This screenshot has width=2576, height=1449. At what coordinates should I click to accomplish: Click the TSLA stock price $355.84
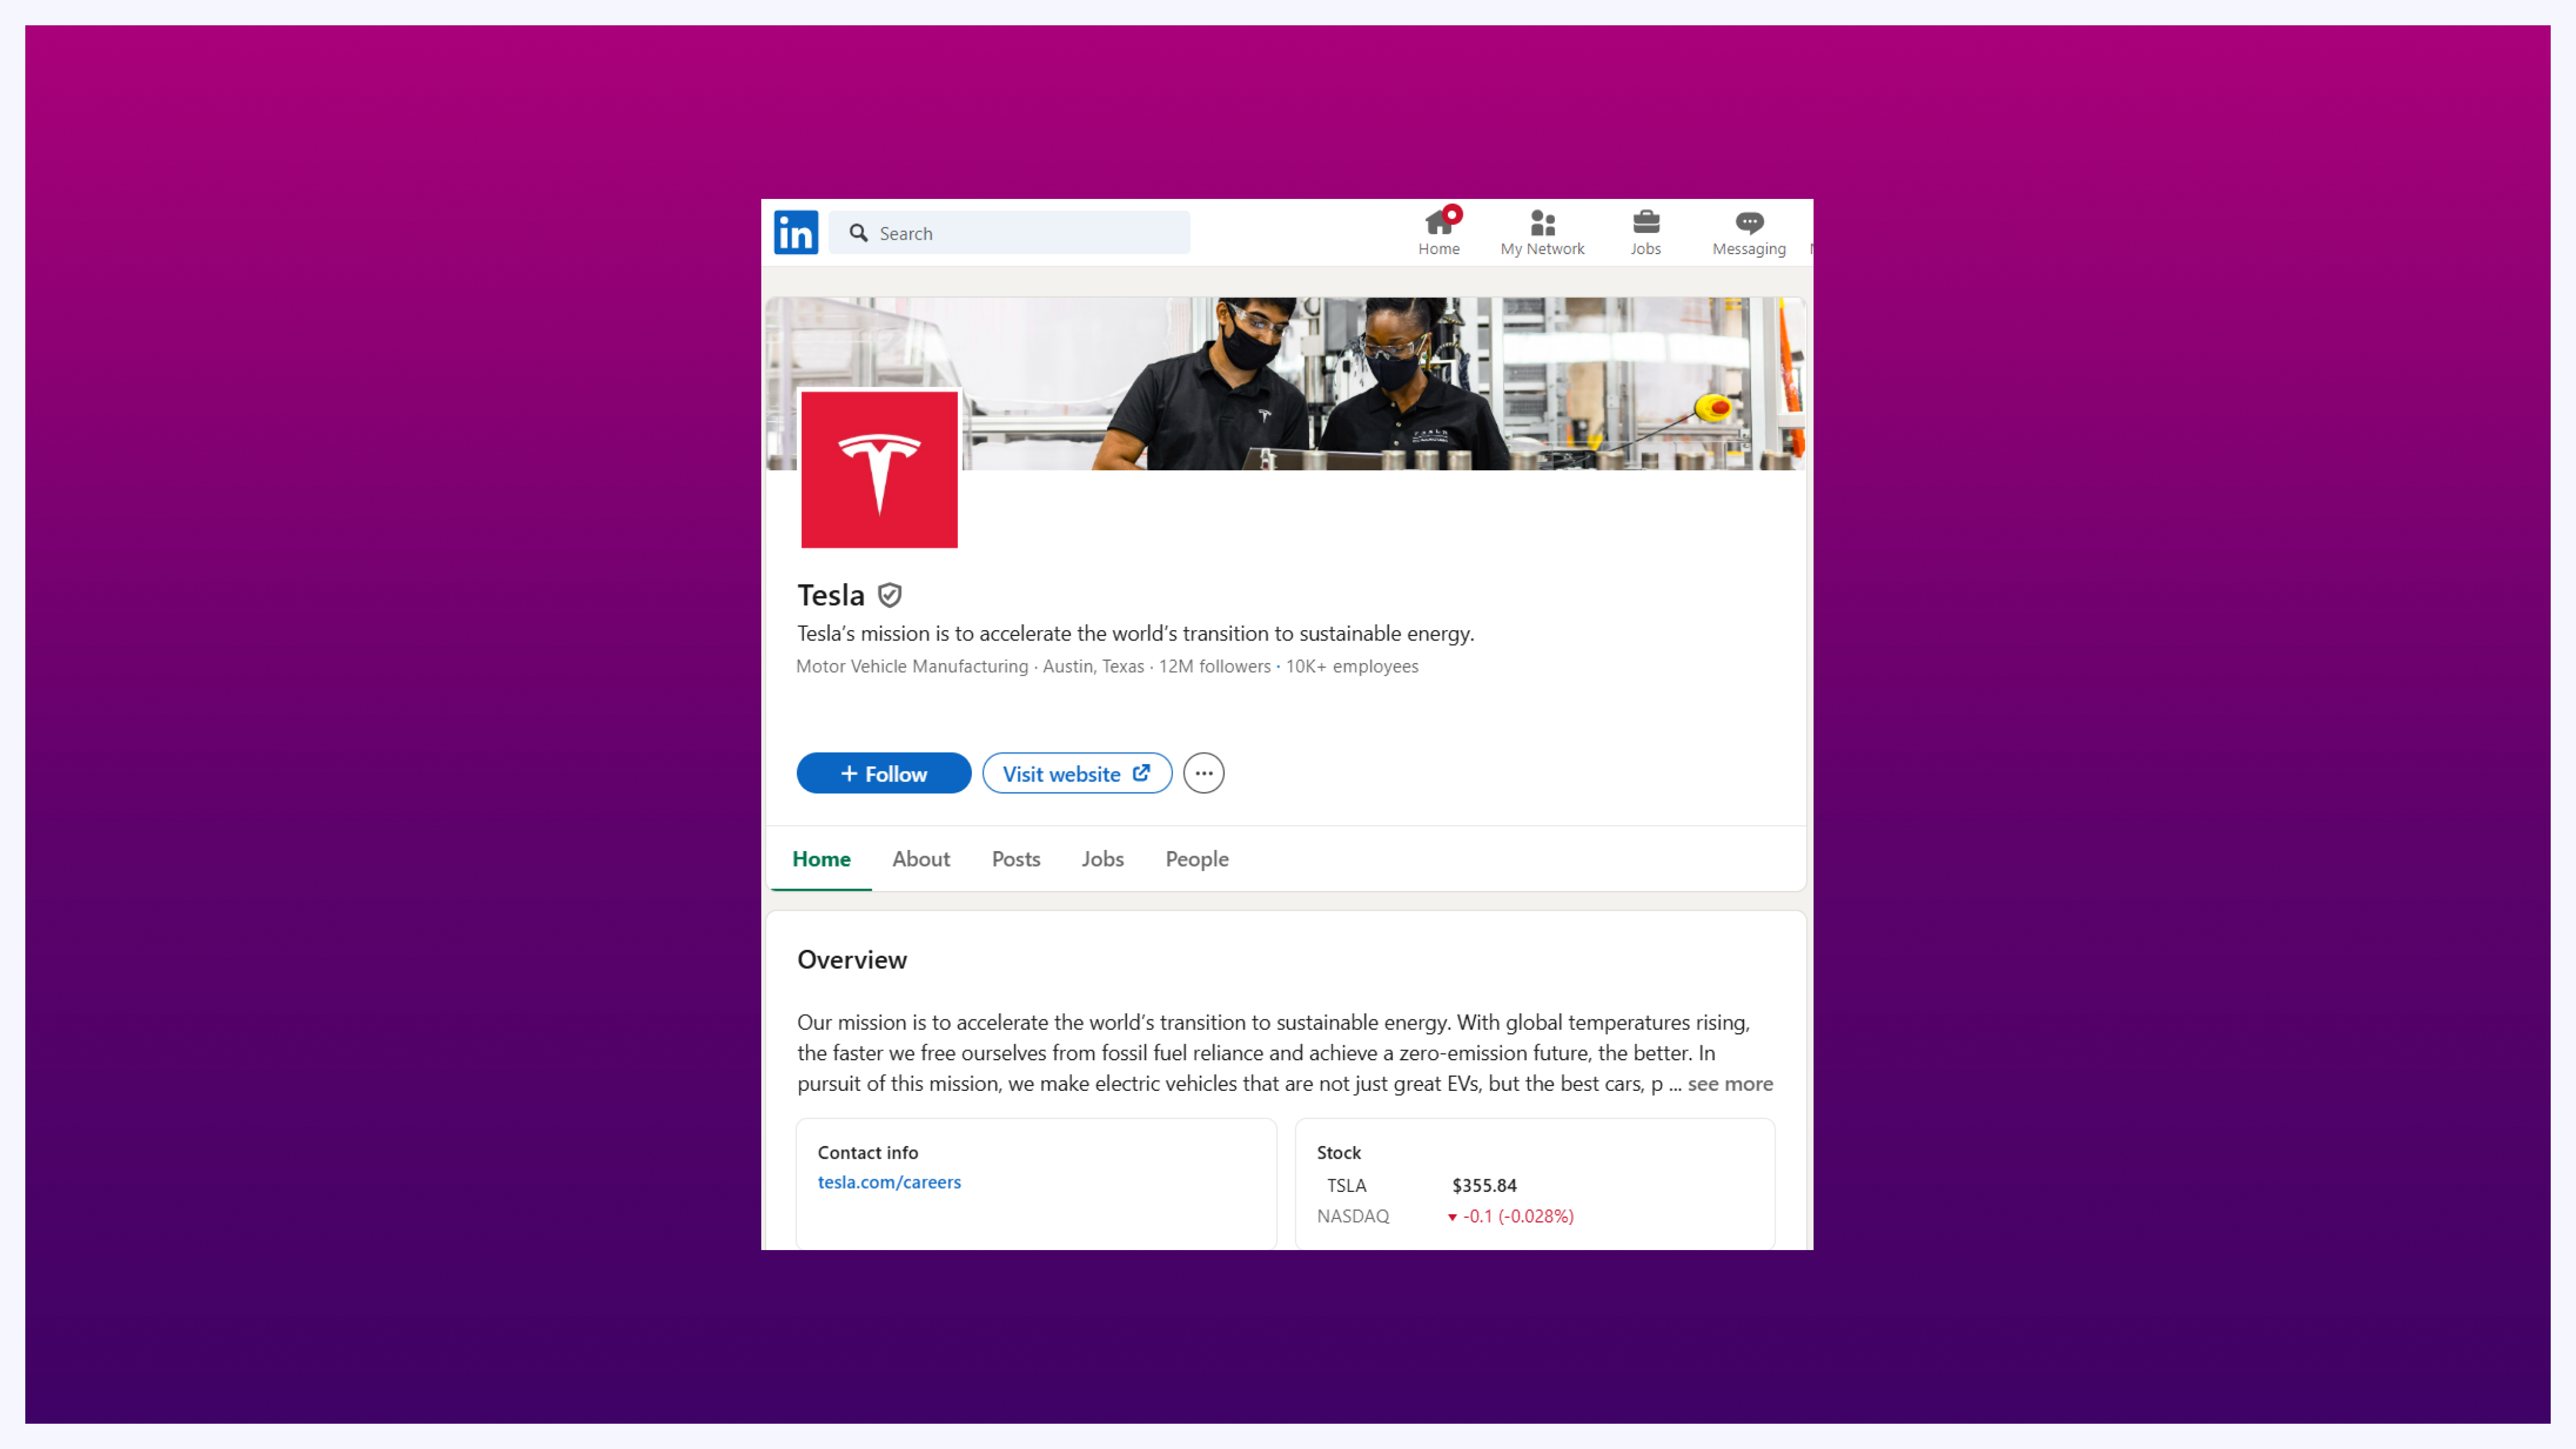coord(1484,1185)
